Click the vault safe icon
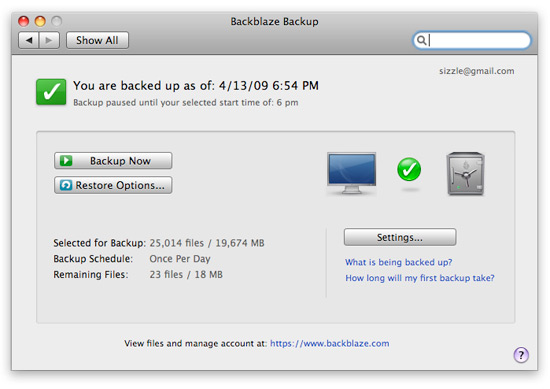 (465, 174)
